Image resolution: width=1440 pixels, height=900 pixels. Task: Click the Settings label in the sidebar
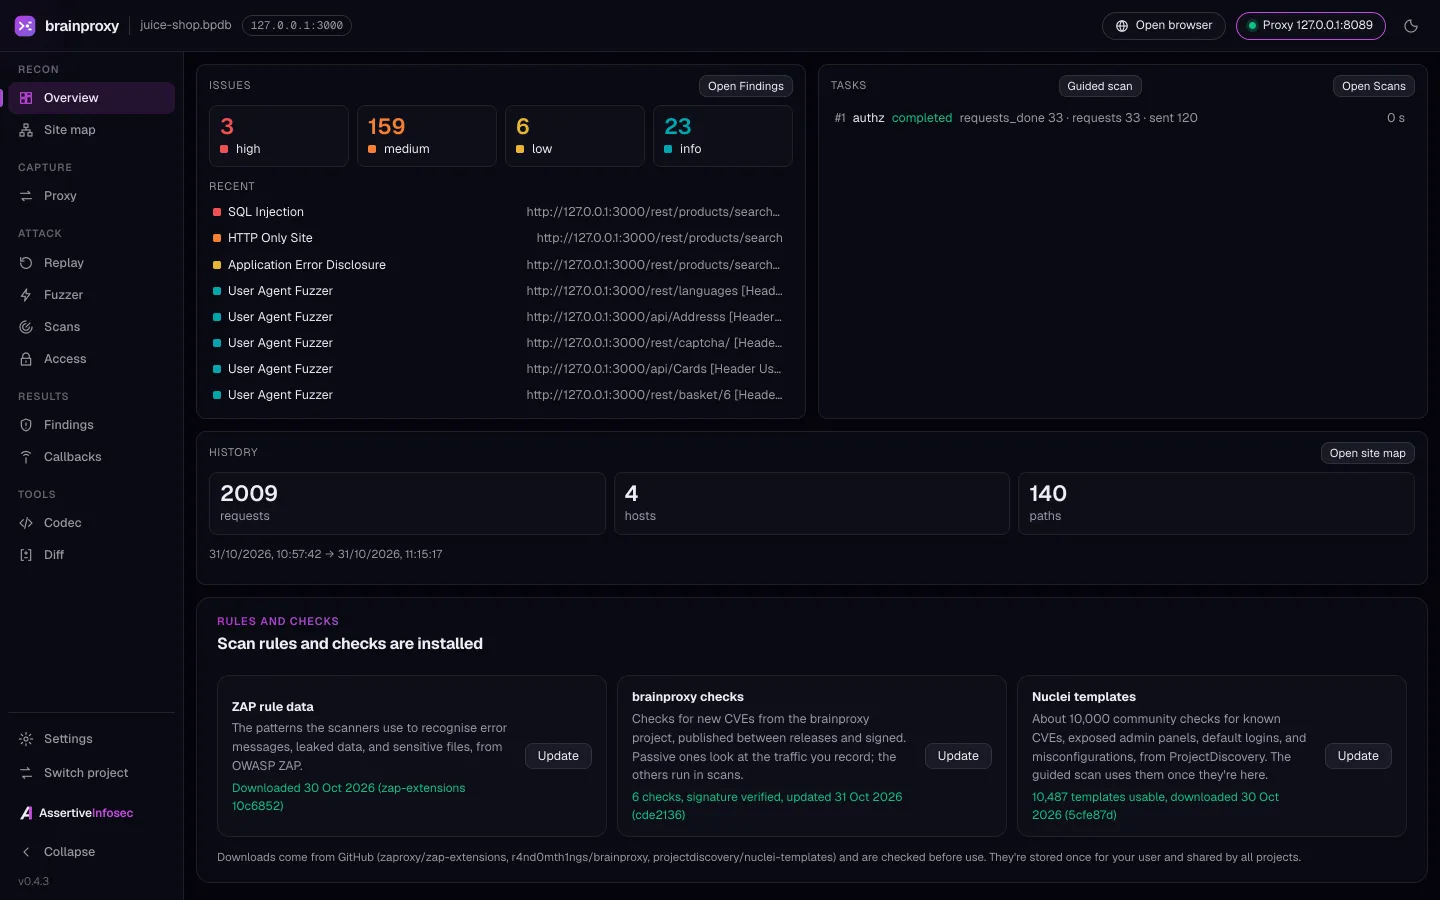coord(68,739)
